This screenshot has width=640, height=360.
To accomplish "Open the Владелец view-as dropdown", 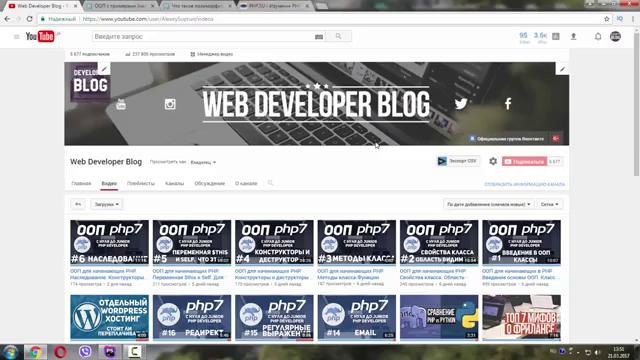I will click(x=203, y=162).
